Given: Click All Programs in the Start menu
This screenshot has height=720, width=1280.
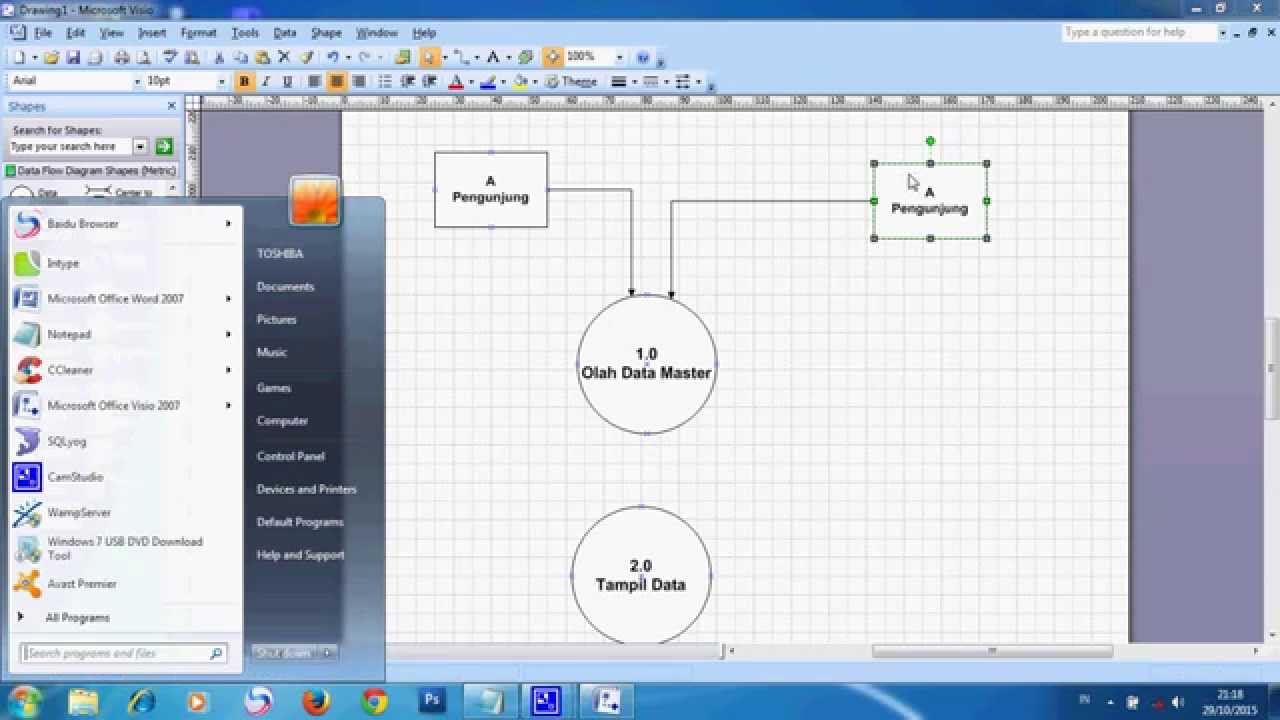Looking at the screenshot, I should pos(77,618).
